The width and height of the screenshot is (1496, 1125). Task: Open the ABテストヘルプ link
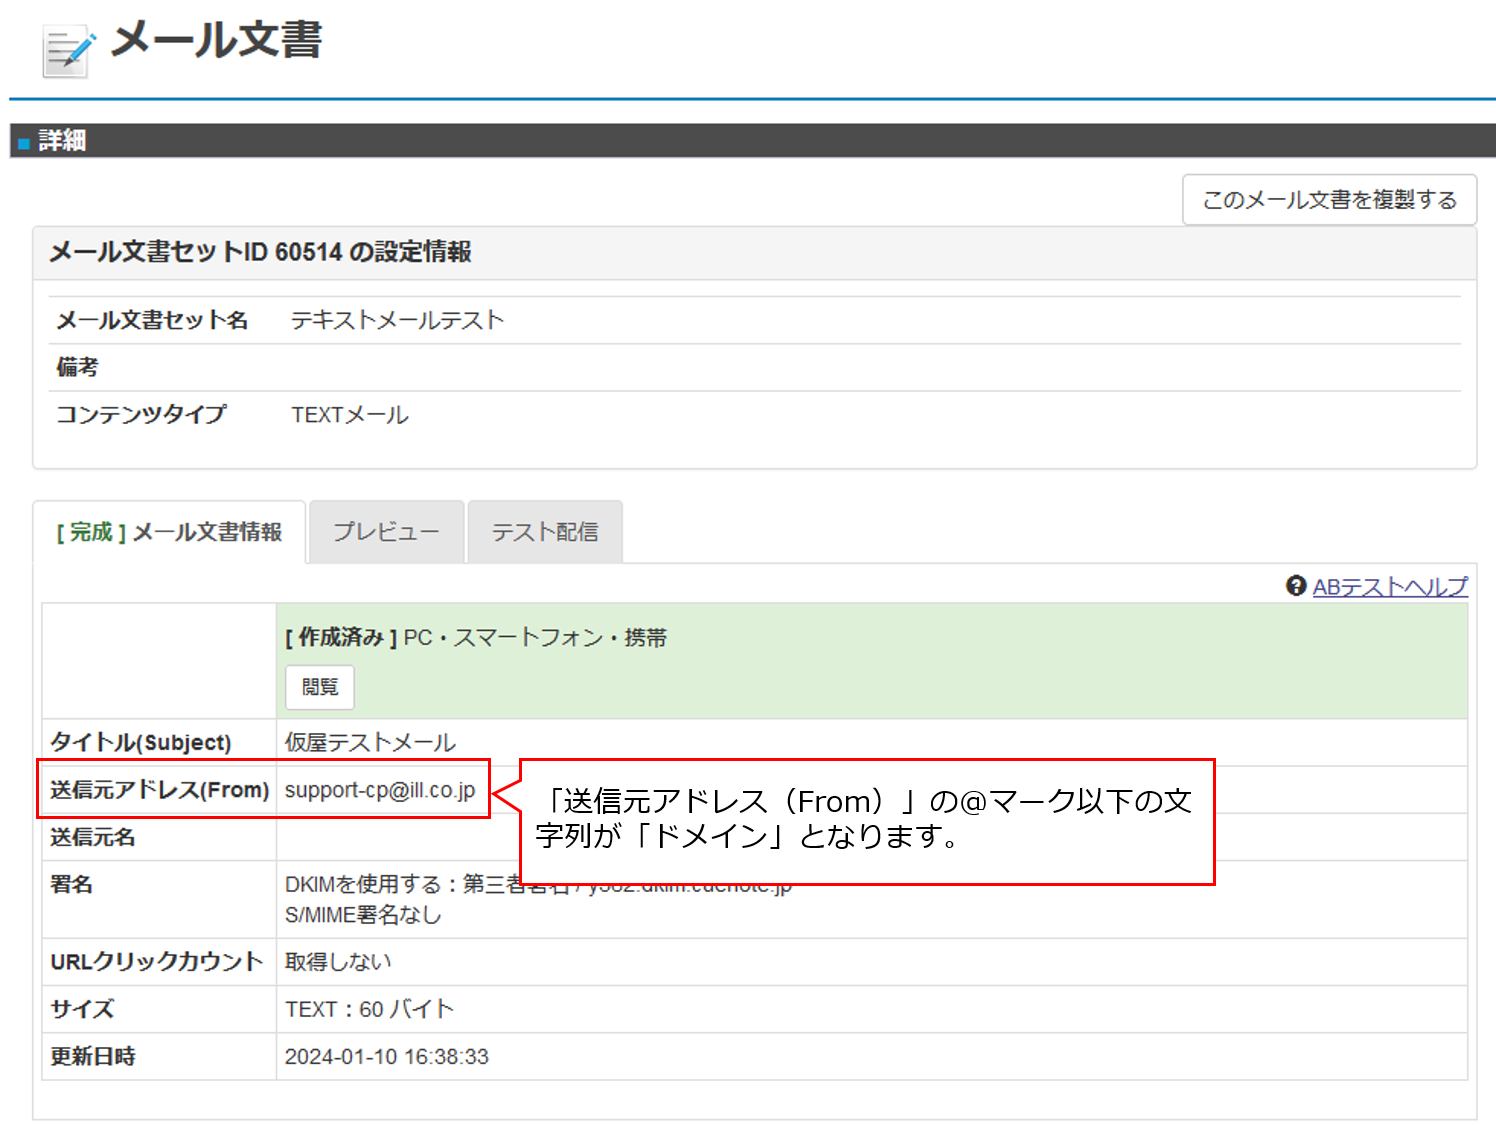pos(1390,587)
